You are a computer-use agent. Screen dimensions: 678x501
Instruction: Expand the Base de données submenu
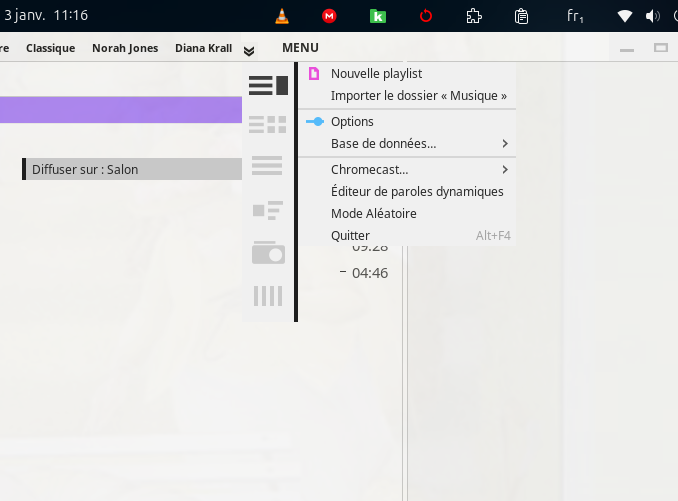click(x=383, y=144)
